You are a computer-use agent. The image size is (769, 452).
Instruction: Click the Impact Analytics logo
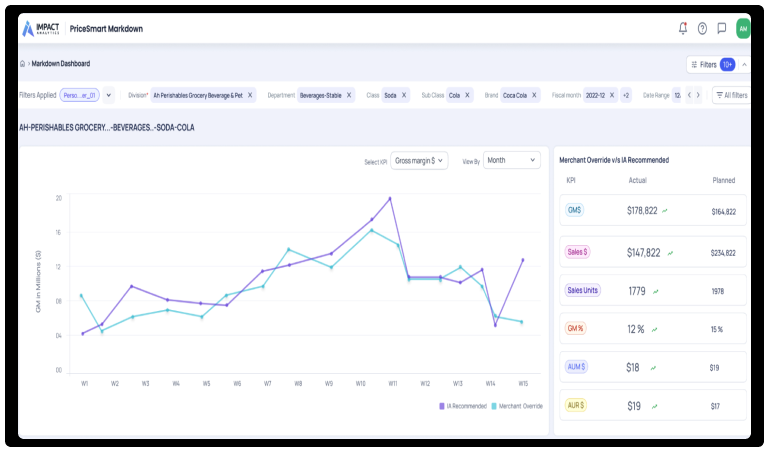click(x=41, y=28)
